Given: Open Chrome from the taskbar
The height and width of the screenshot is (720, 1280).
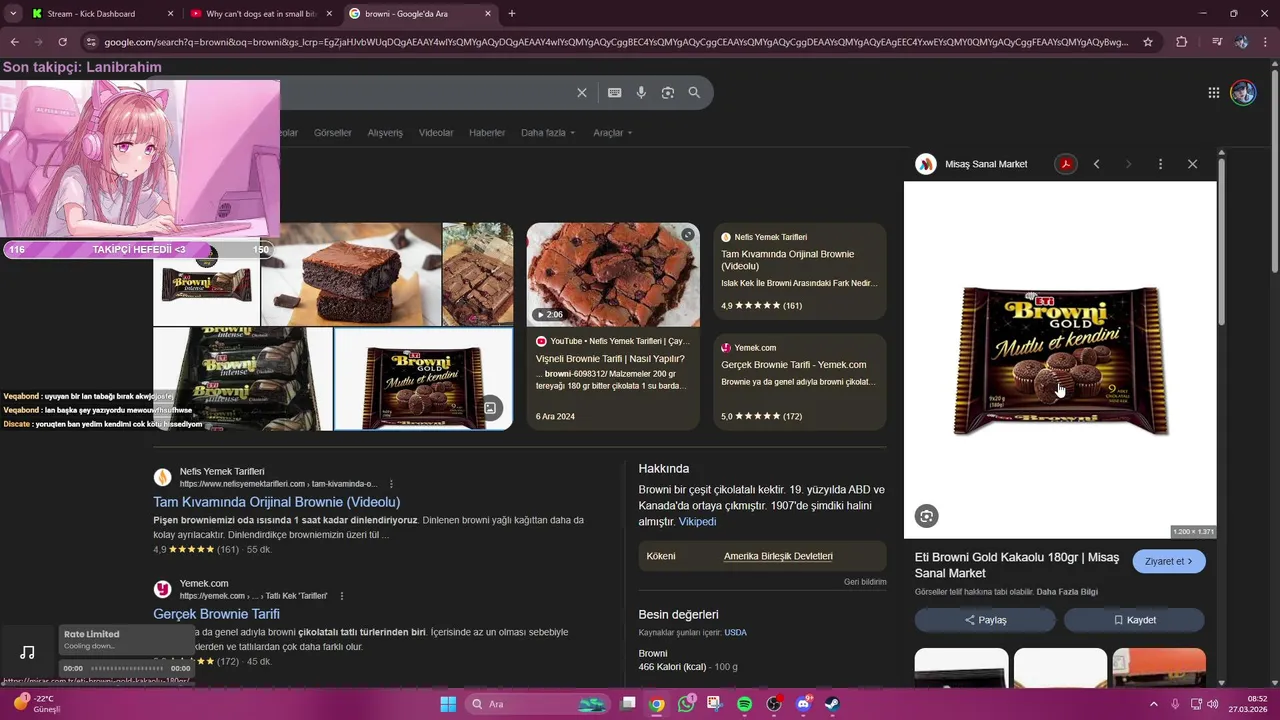Looking at the screenshot, I should (x=656, y=704).
